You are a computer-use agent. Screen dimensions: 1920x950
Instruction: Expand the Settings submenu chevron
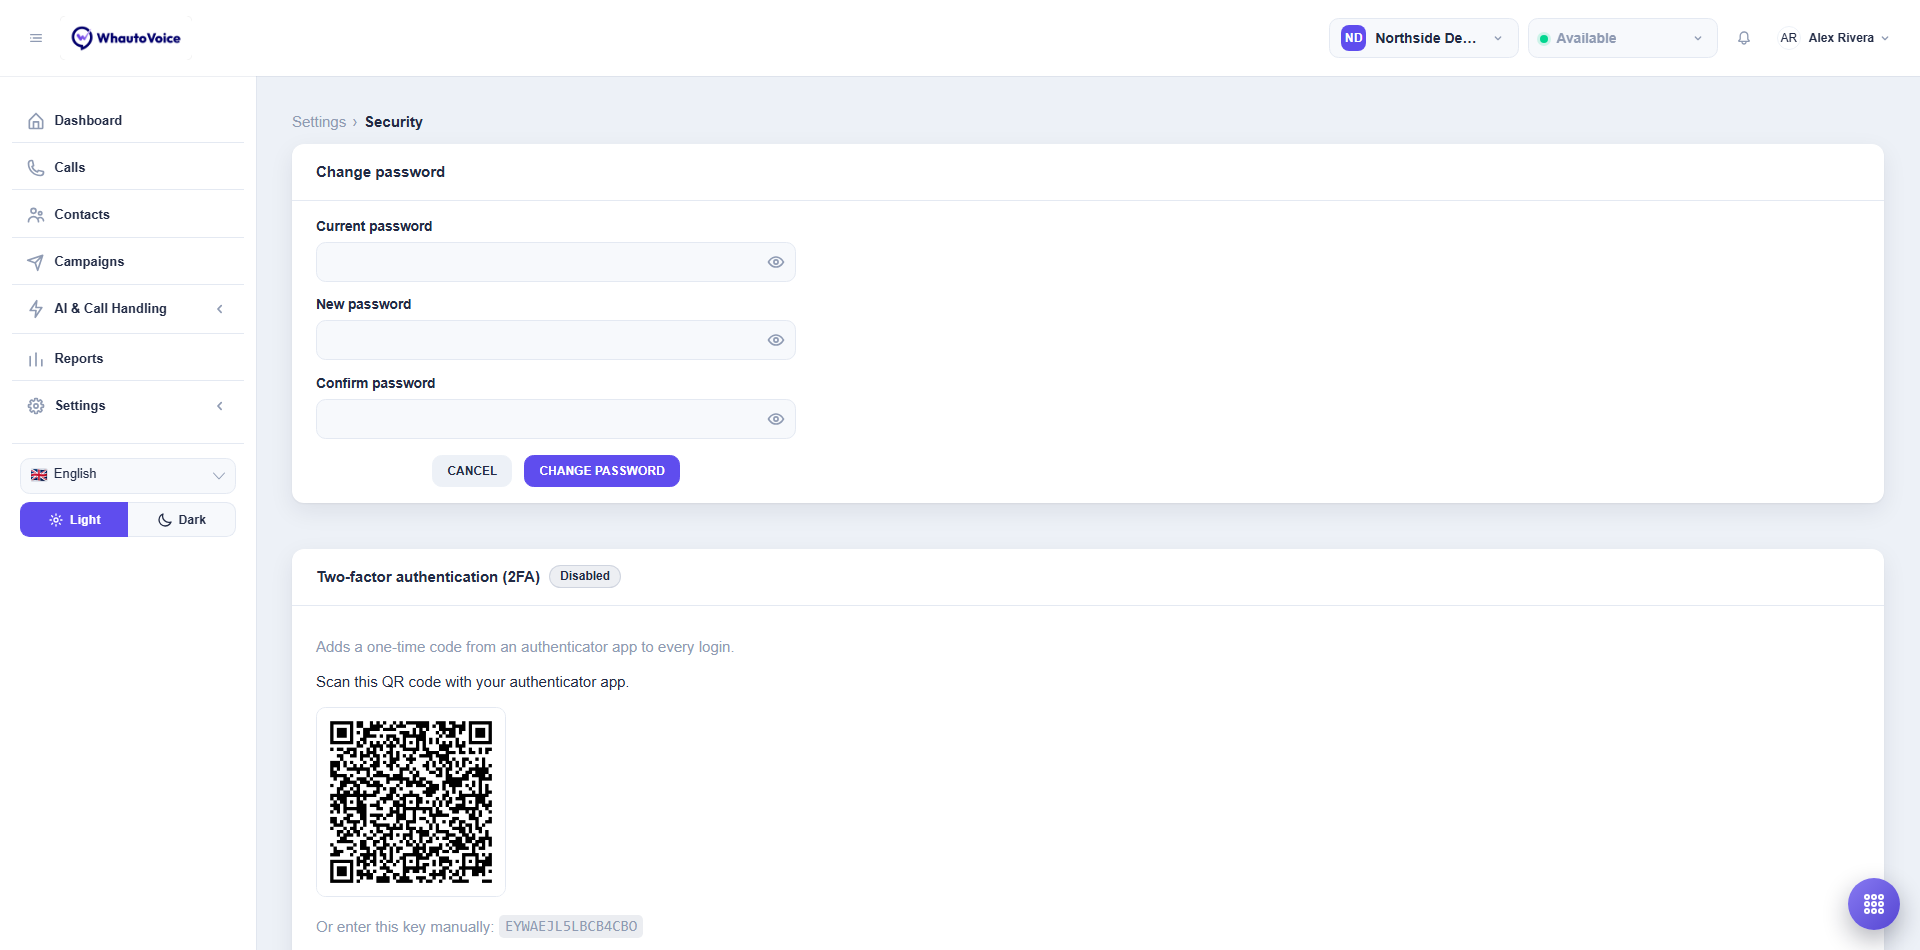pyautogui.click(x=220, y=406)
